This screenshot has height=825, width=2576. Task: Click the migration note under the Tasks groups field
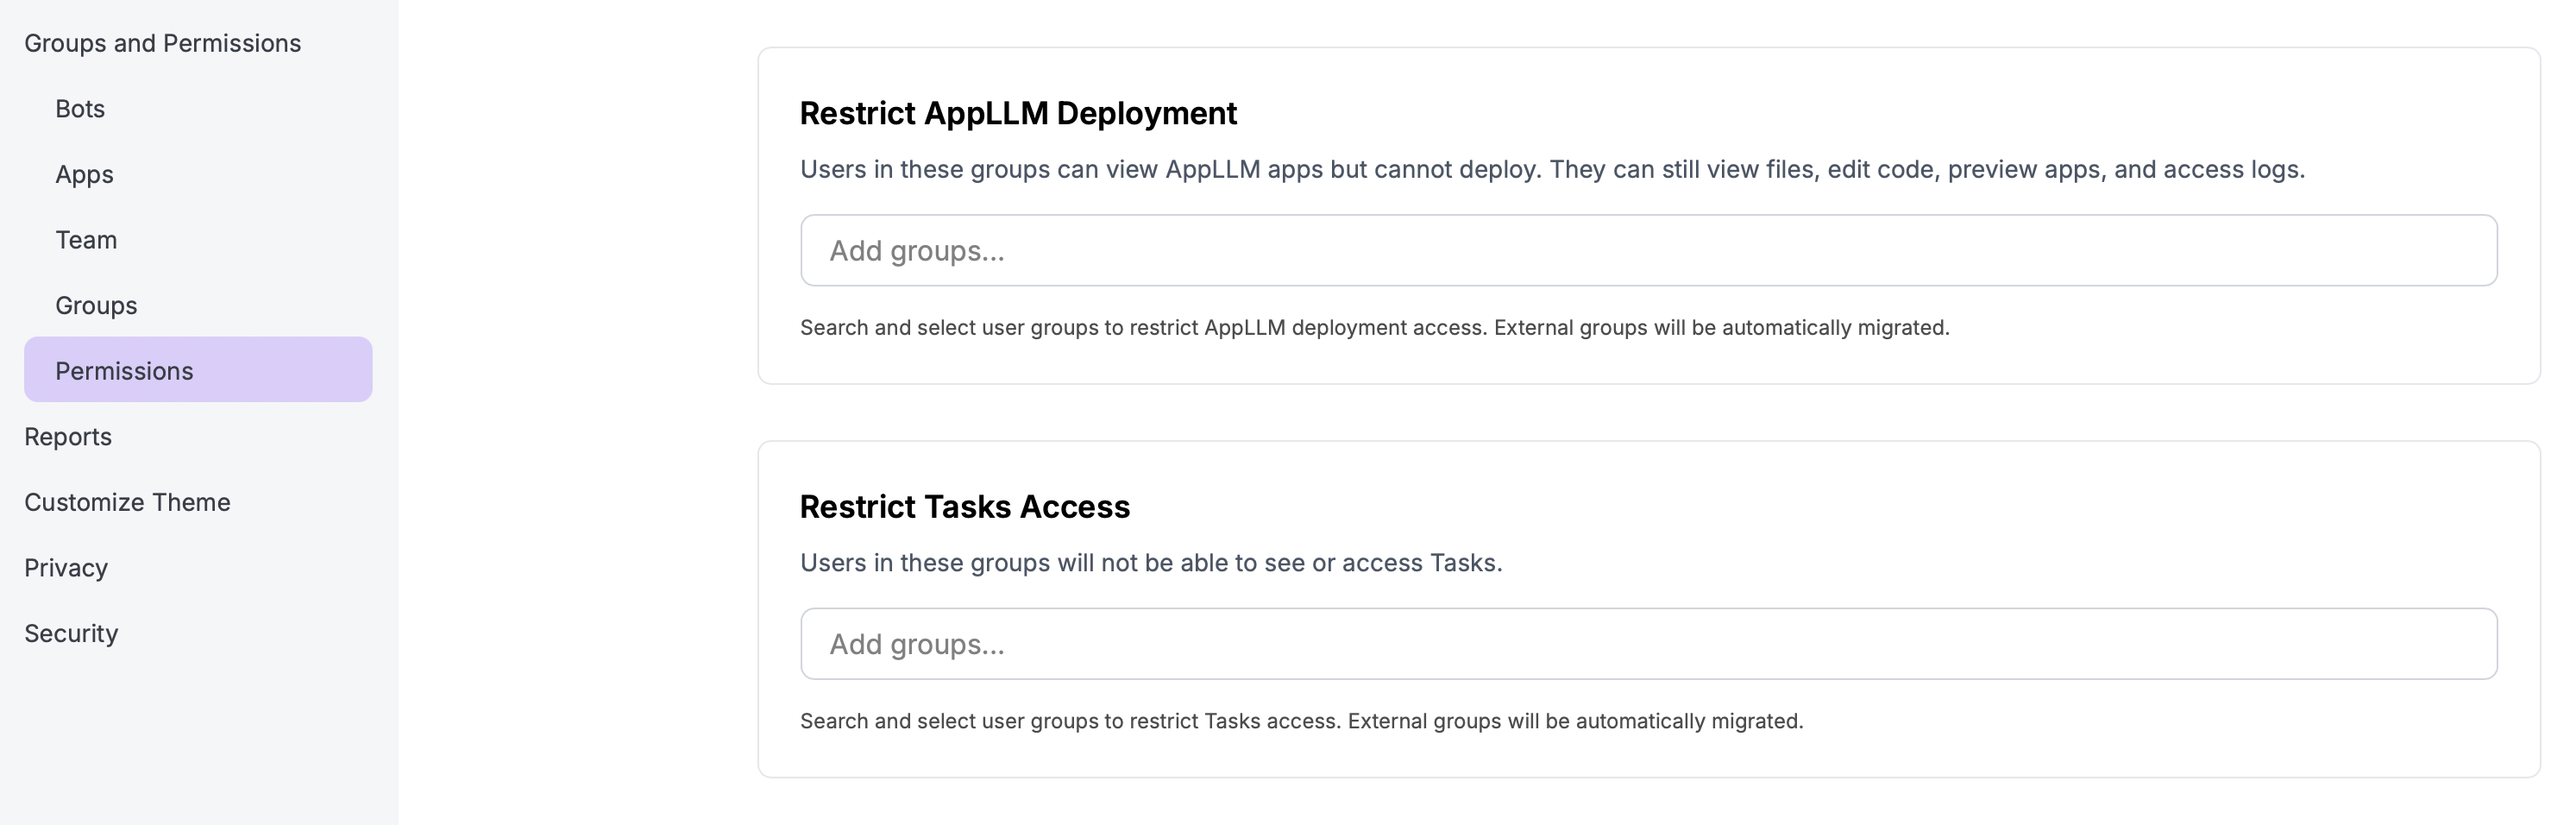(1575, 721)
